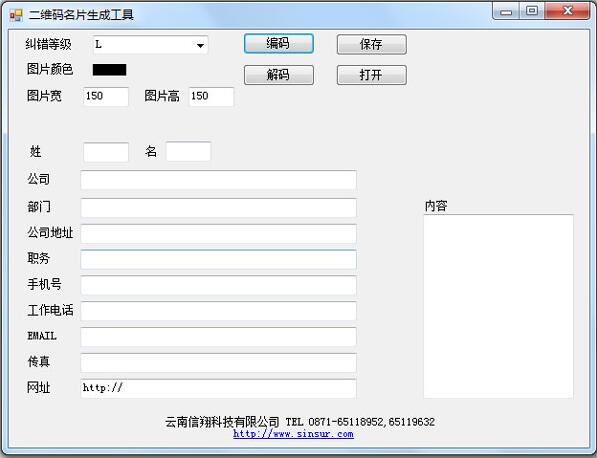This screenshot has width=597, height=458.
Task: Click the 打开 open button
Action: pos(372,75)
